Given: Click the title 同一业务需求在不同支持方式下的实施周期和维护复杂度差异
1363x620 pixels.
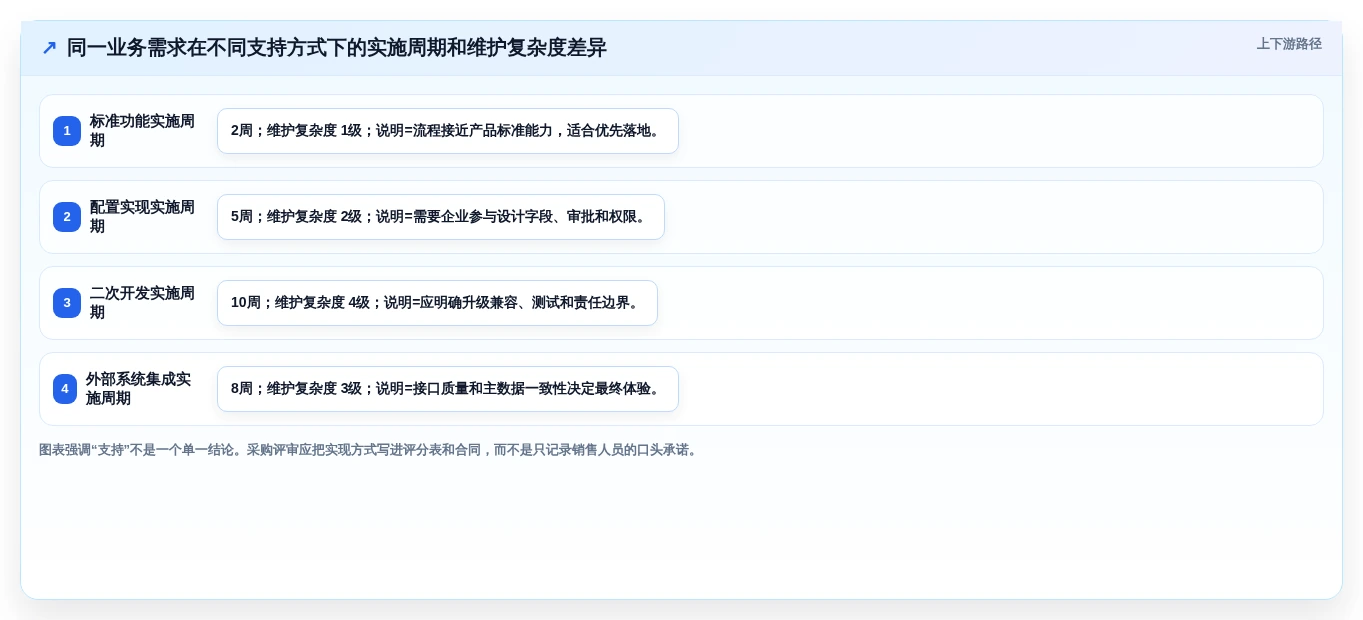Looking at the screenshot, I should [x=336, y=48].
